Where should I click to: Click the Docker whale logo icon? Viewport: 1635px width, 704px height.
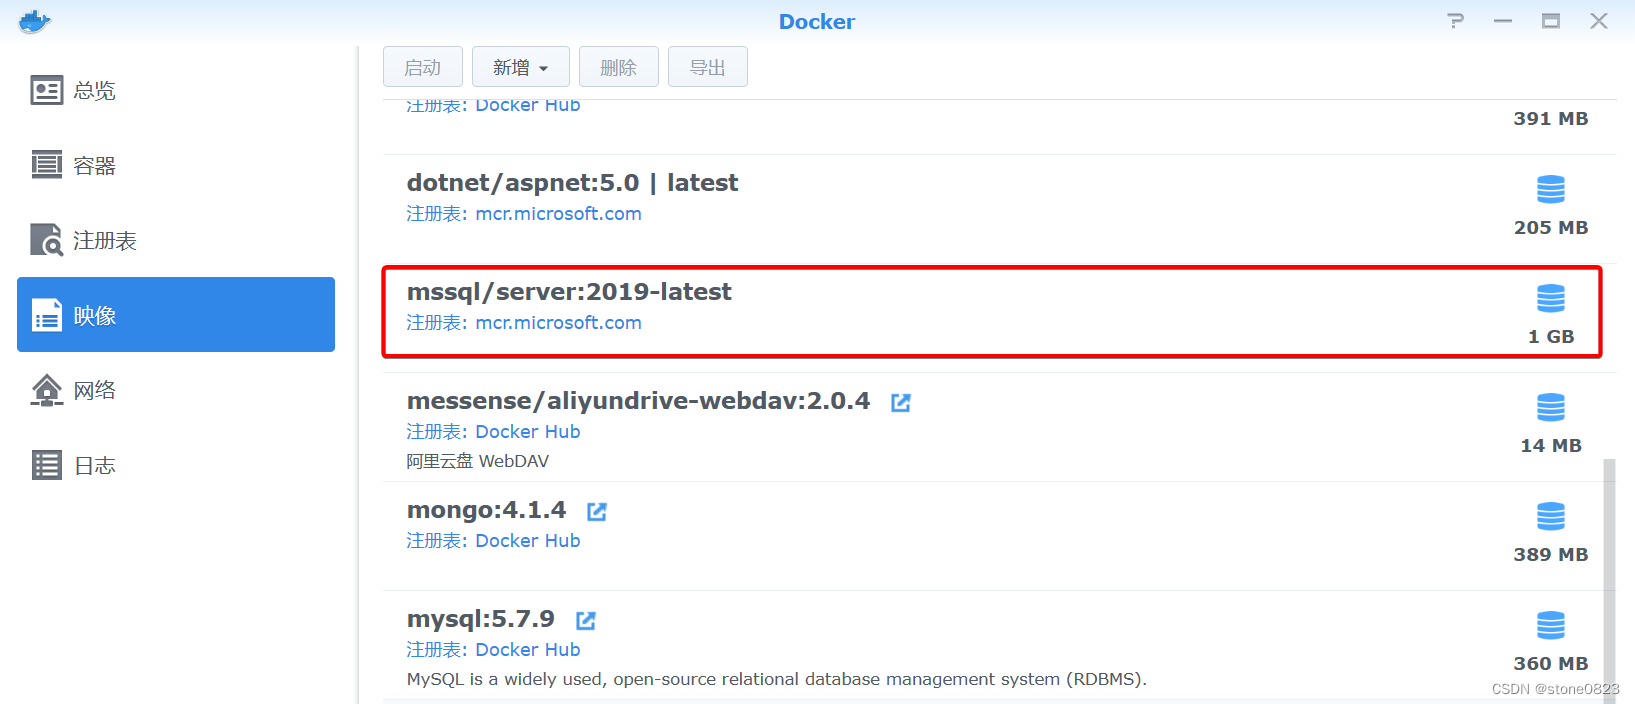click(34, 21)
